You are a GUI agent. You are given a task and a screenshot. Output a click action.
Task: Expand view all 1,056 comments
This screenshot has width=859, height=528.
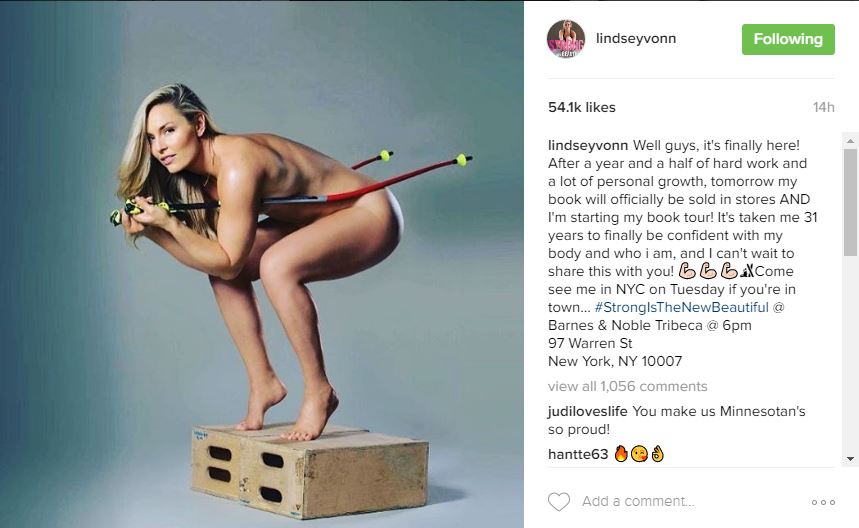(x=627, y=386)
